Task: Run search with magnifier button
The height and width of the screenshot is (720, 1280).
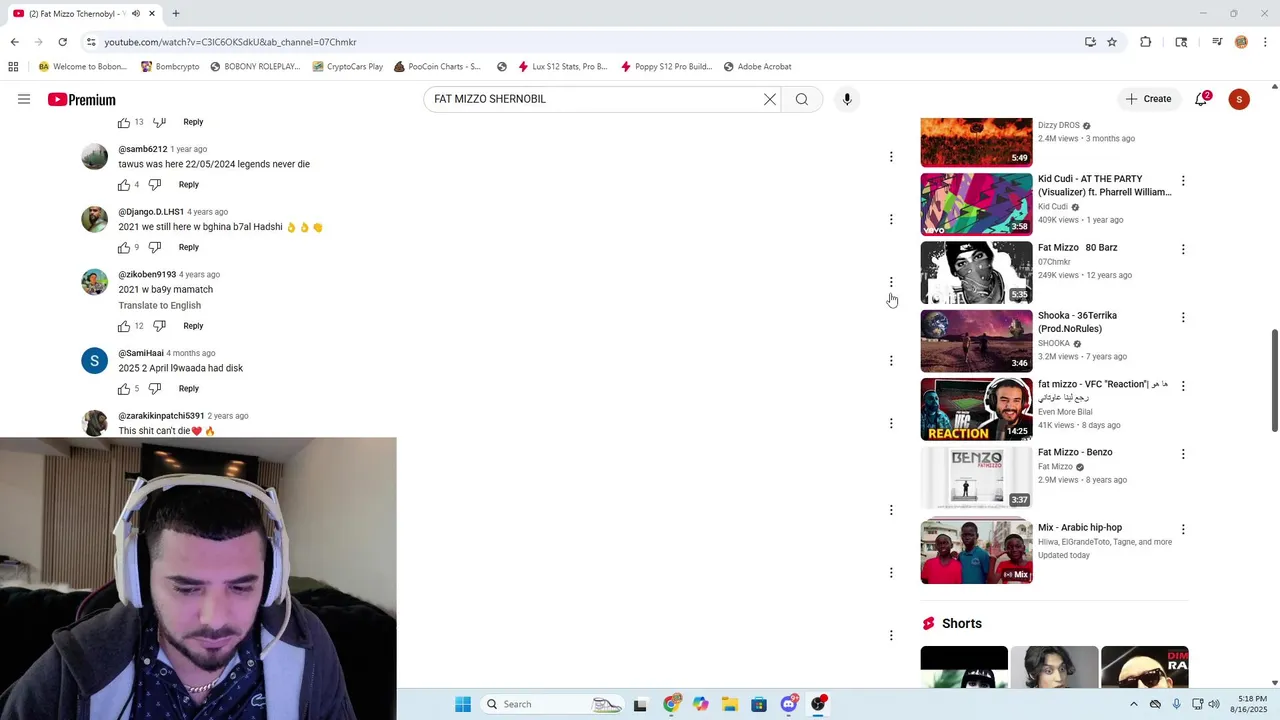Action: point(802,99)
